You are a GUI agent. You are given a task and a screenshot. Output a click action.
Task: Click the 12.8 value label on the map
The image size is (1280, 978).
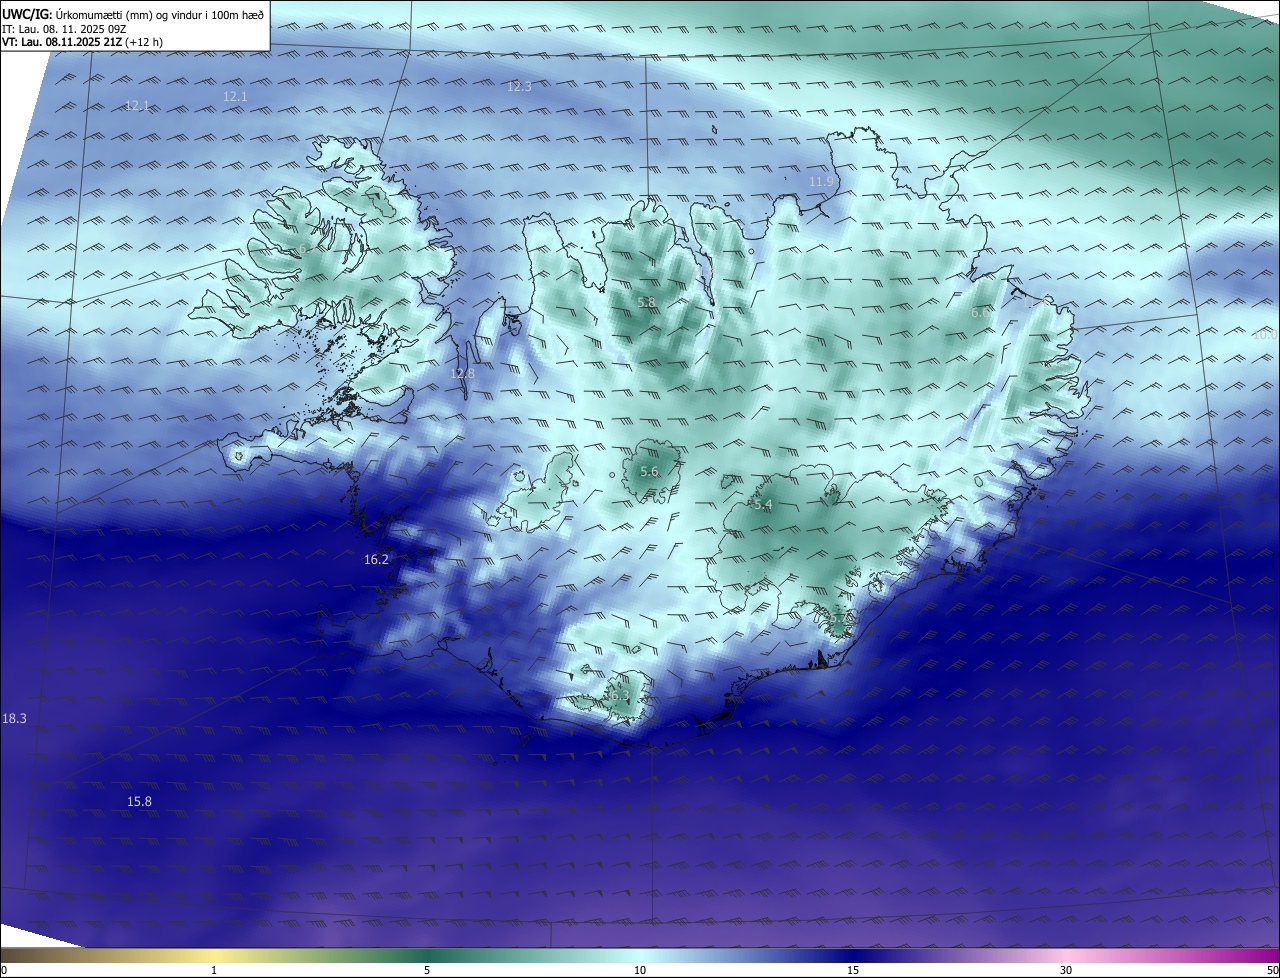tap(462, 373)
